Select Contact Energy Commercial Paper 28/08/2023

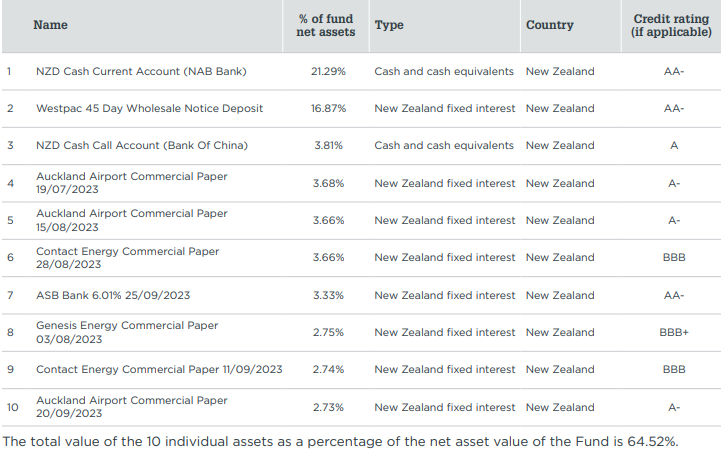[127, 257]
